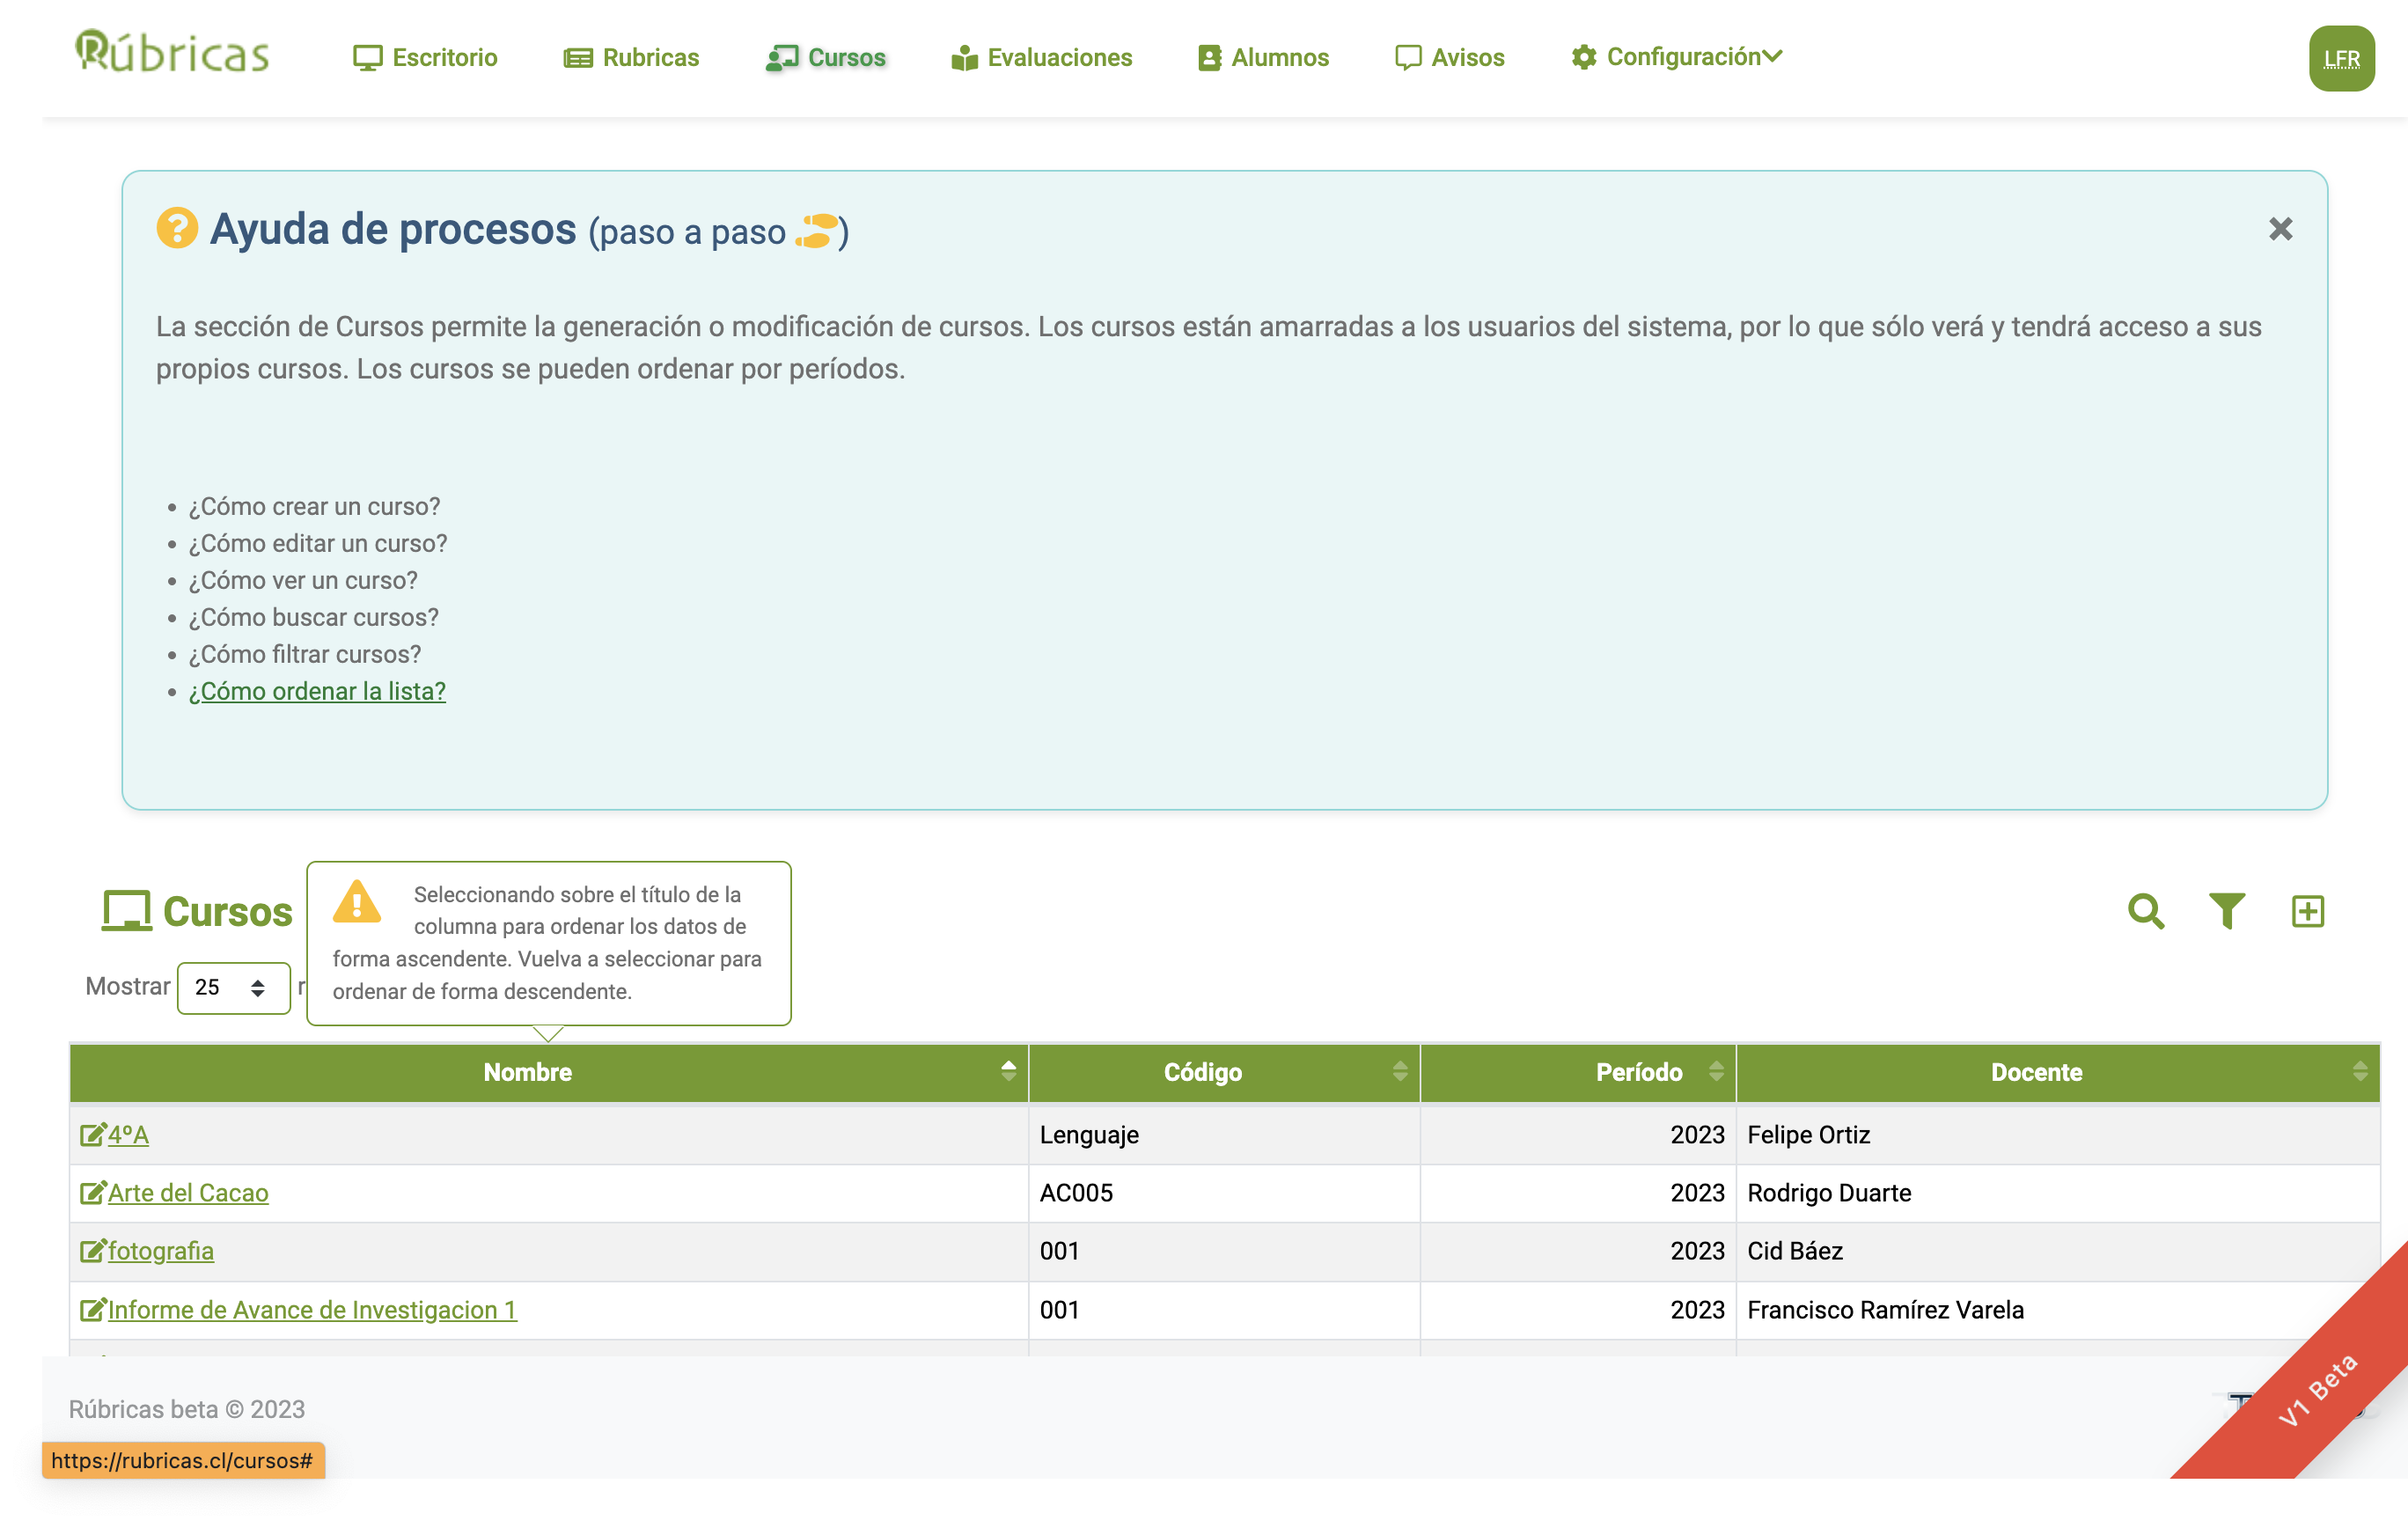Go to the Evaluaciones section

(1041, 57)
